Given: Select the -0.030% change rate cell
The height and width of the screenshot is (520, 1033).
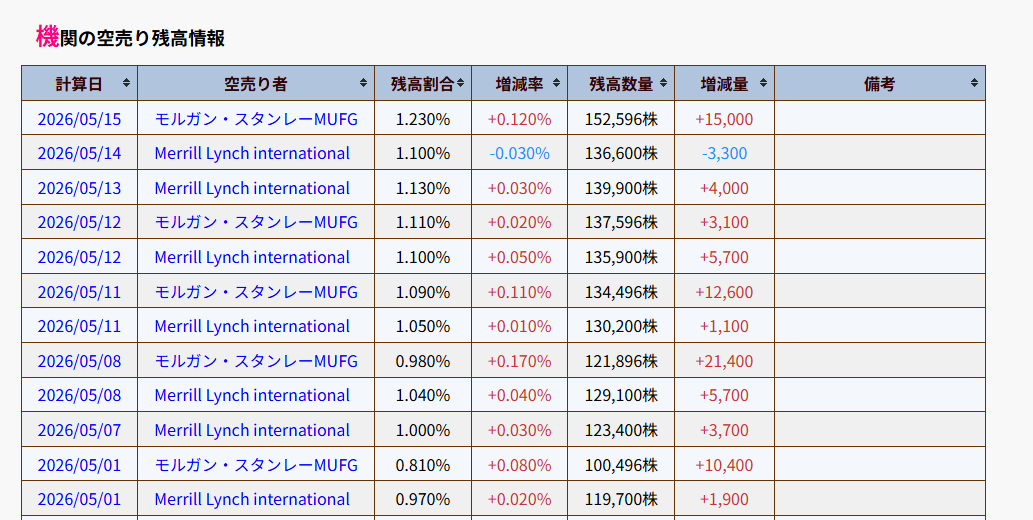Looking at the screenshot, I should tap(520, 154).
